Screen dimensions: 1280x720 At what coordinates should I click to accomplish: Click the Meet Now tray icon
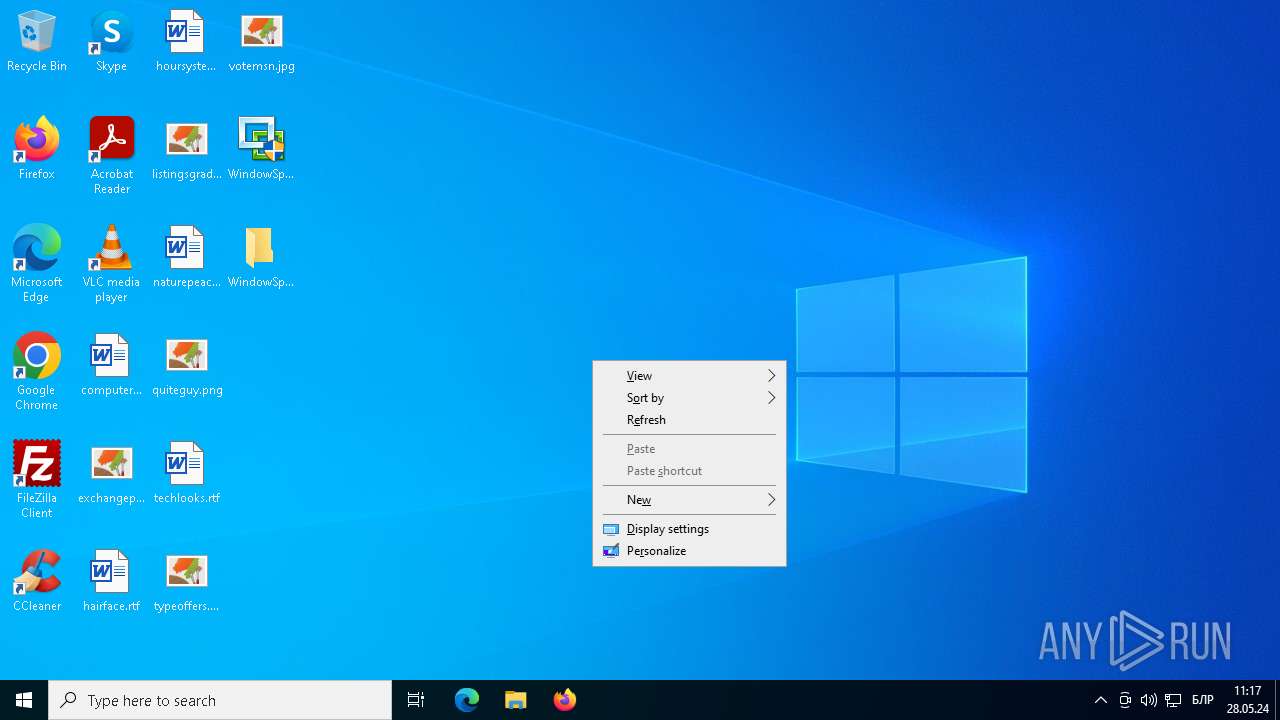(1125, 700)
